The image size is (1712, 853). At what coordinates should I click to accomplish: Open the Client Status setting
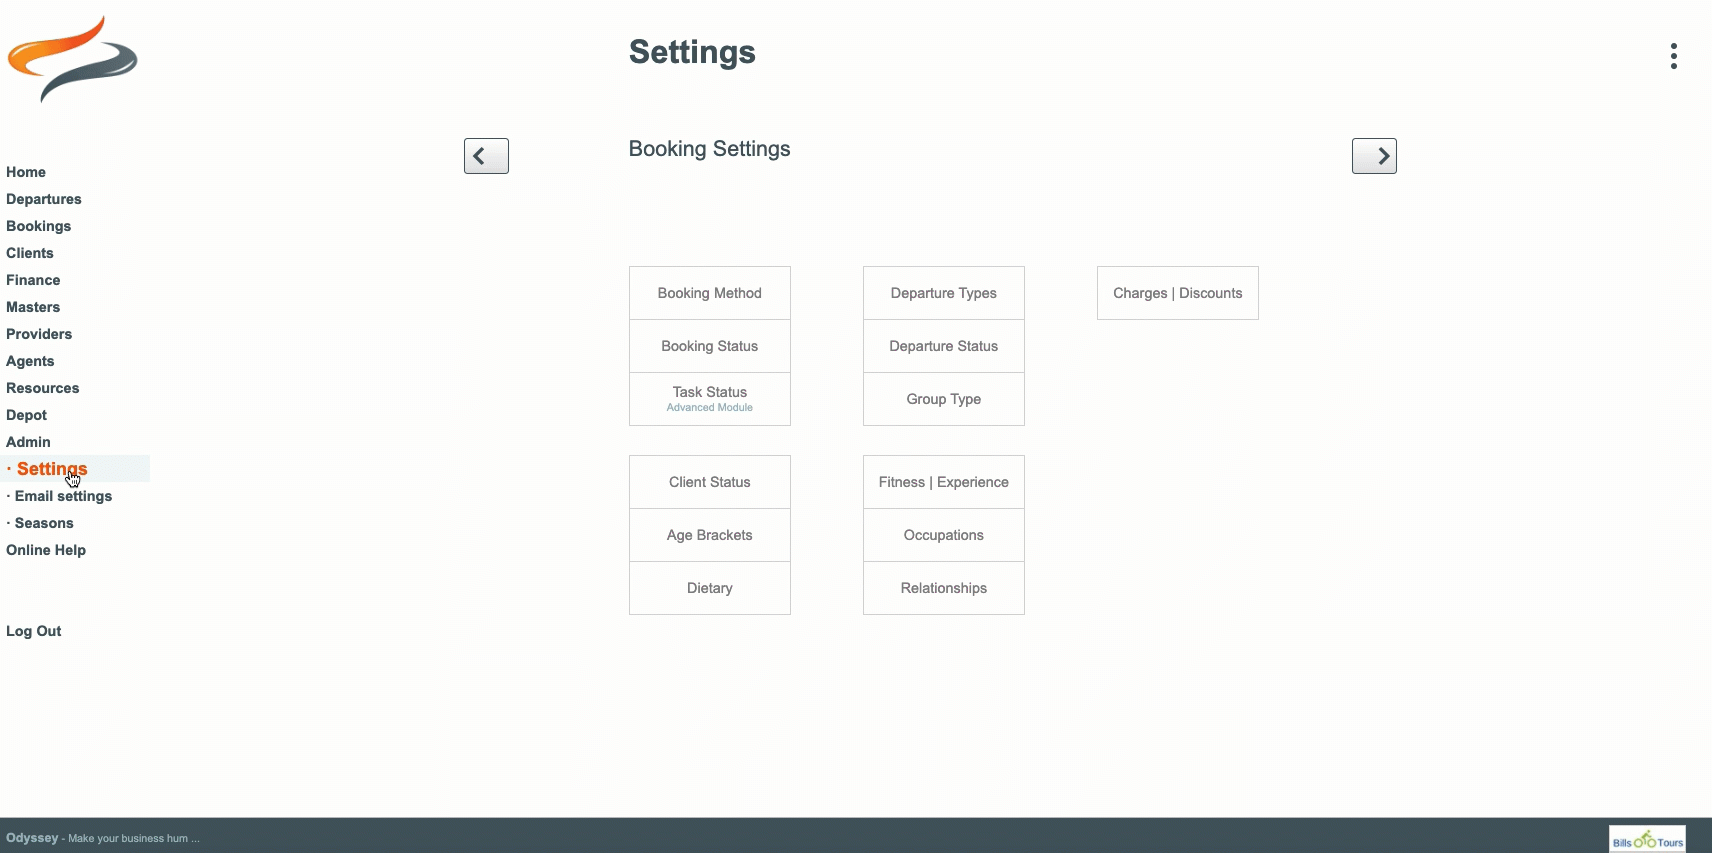[710, 482]
